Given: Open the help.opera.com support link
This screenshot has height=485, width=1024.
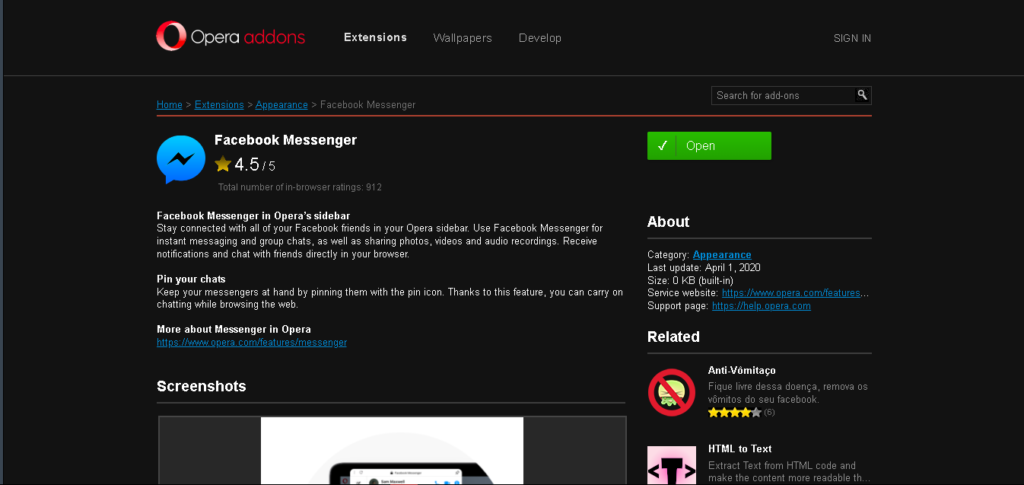Looking at the screenshot, I should click(x=761, y=305).
